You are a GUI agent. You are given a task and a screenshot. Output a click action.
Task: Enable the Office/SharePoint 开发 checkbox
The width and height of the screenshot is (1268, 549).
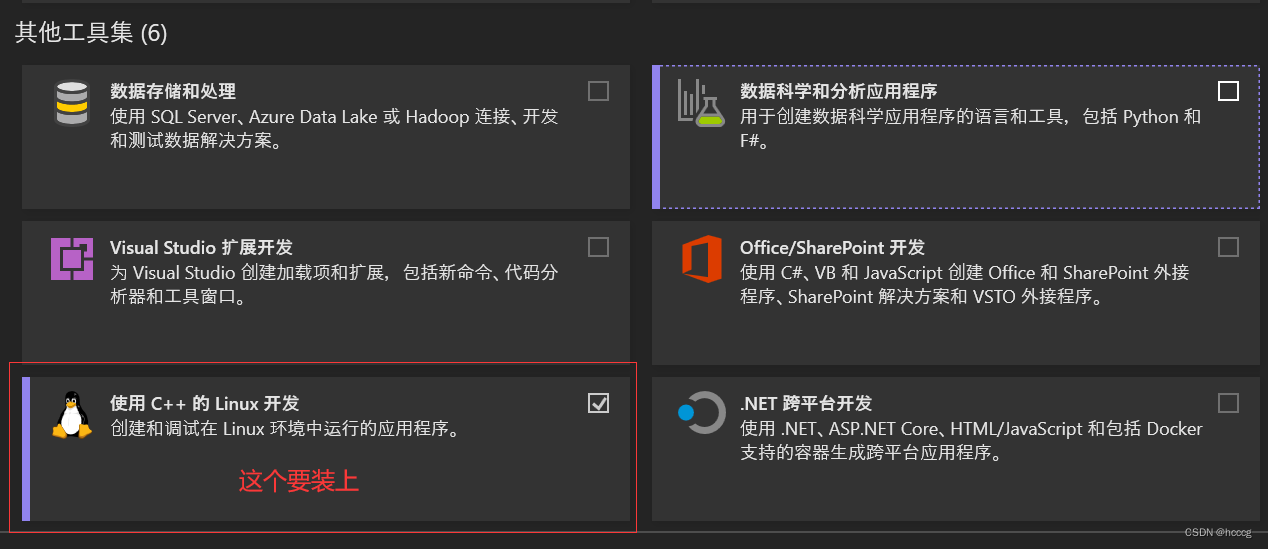tap(1228, 247)
